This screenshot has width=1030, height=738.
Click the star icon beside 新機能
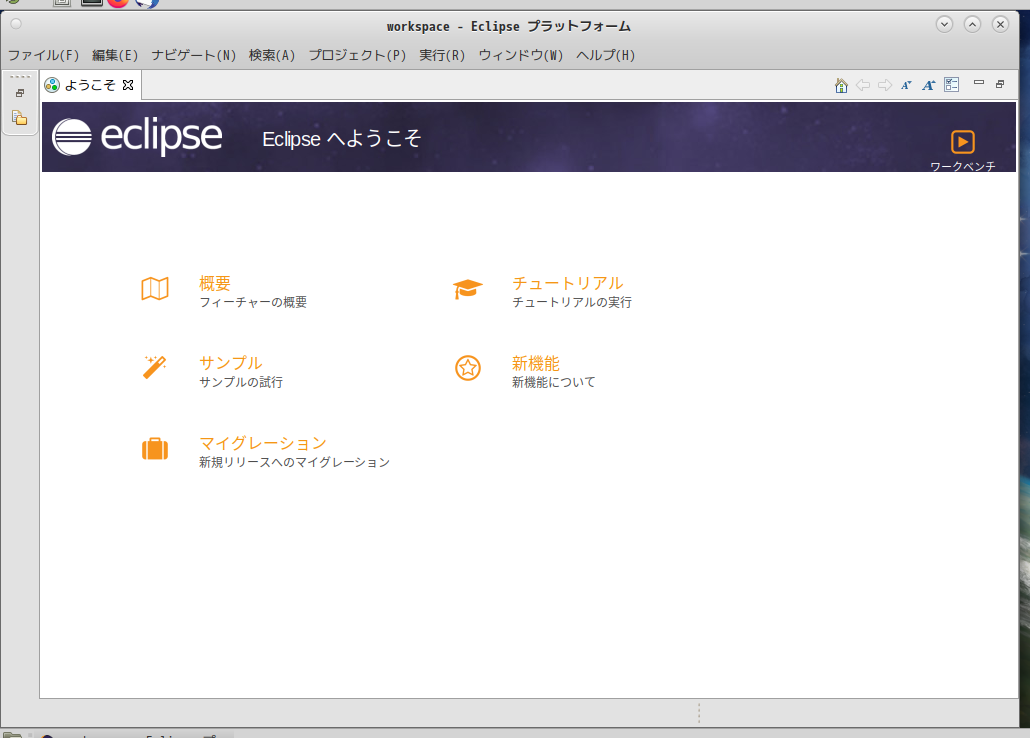(x=468, y=368)
